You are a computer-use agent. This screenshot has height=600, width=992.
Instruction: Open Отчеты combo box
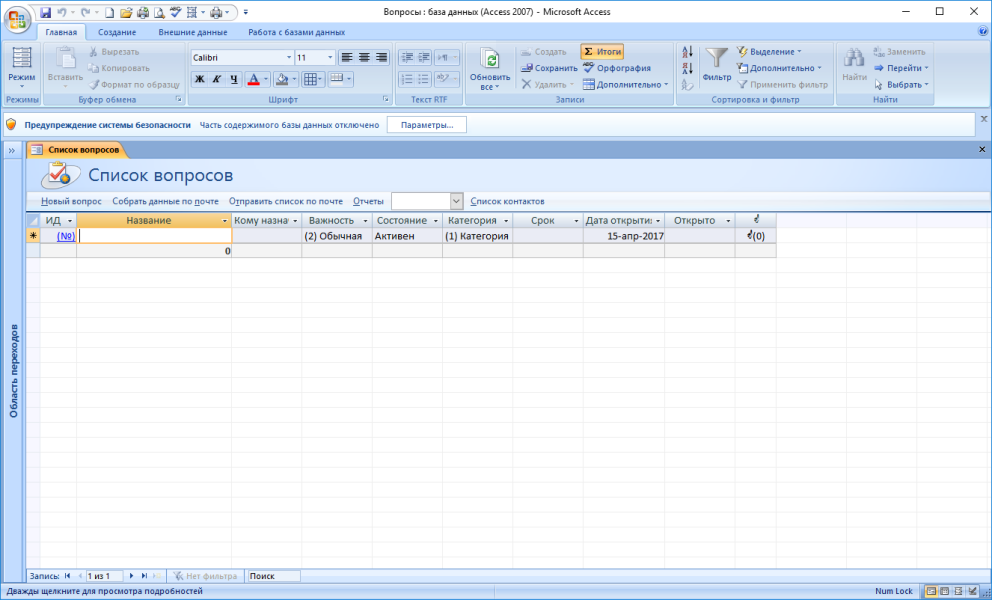428,201
